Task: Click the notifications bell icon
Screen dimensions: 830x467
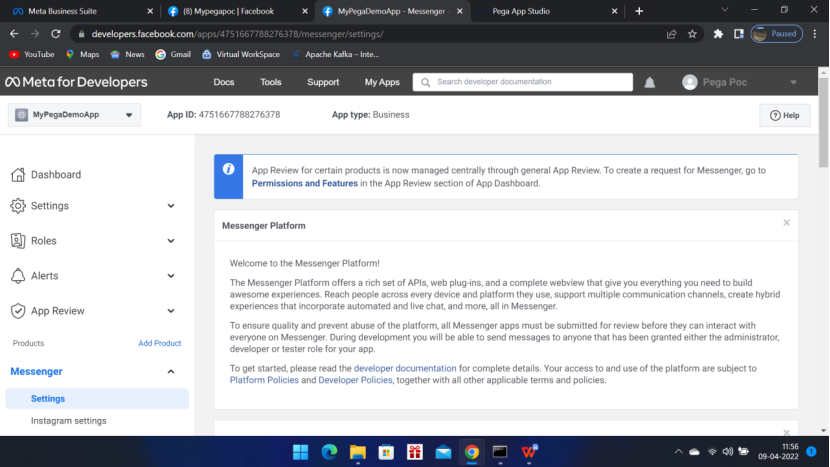Action: click(649, 83)
